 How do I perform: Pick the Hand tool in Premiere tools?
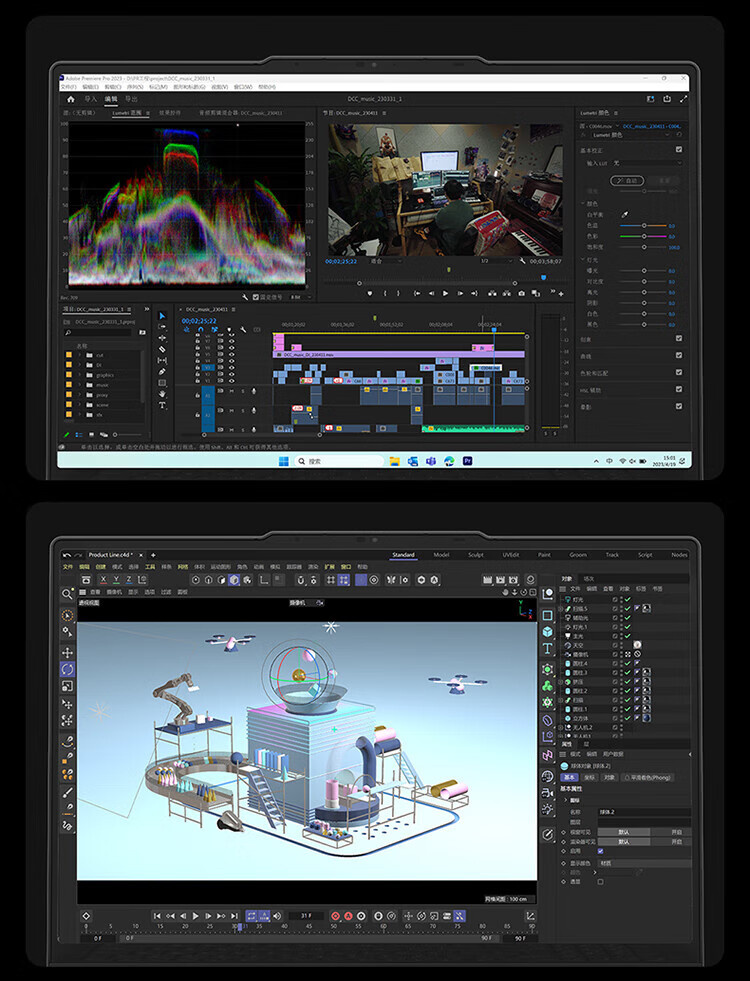coord(162,394)
